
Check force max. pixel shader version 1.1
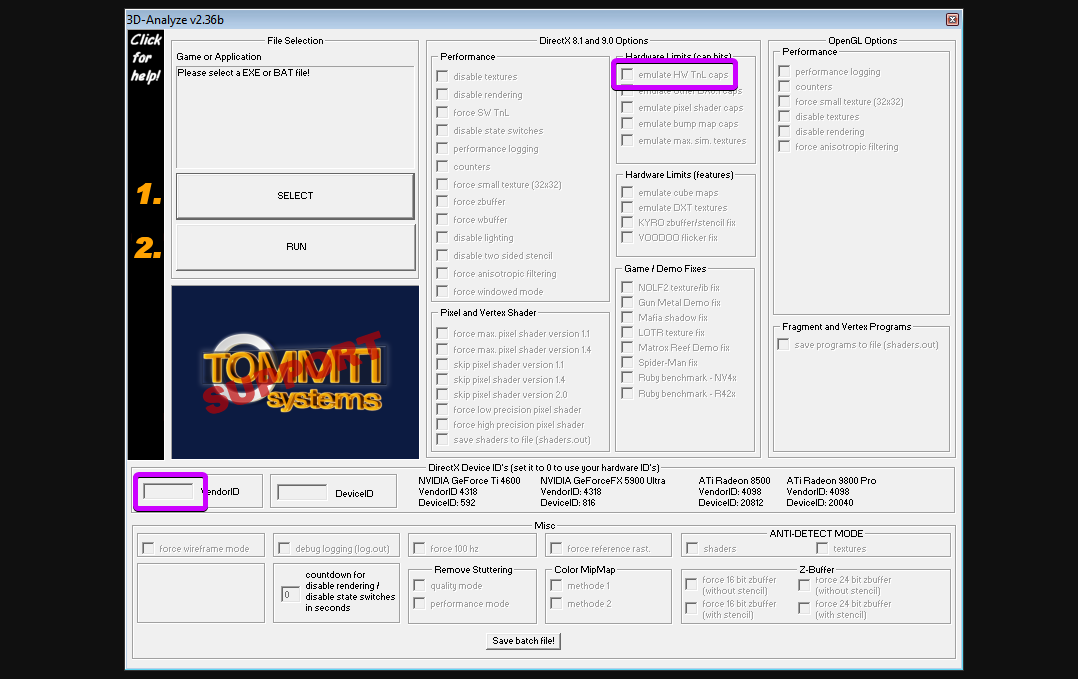click(x=442, y=333)
